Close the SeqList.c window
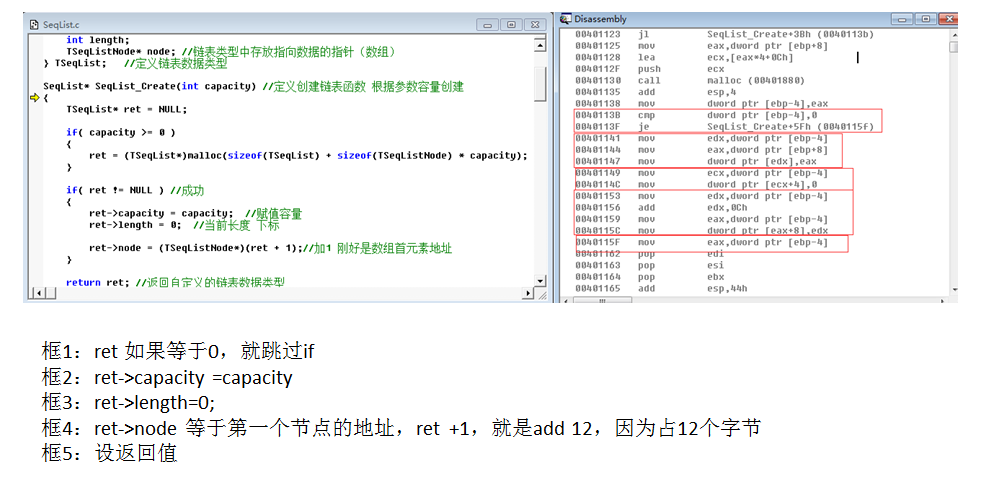The height and width of the screenshot is (485, 1001). click(x=533, y=25)
